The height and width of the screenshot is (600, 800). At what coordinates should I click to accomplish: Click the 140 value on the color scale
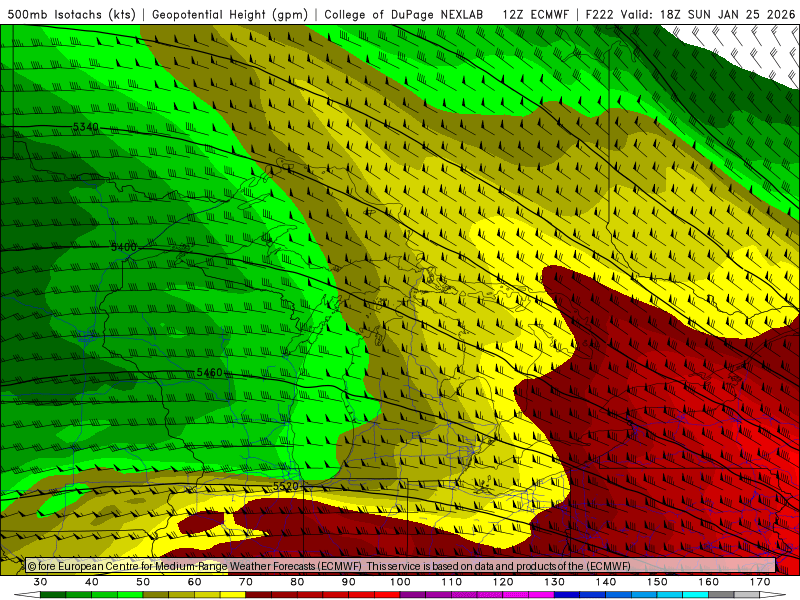pos(606,582)
